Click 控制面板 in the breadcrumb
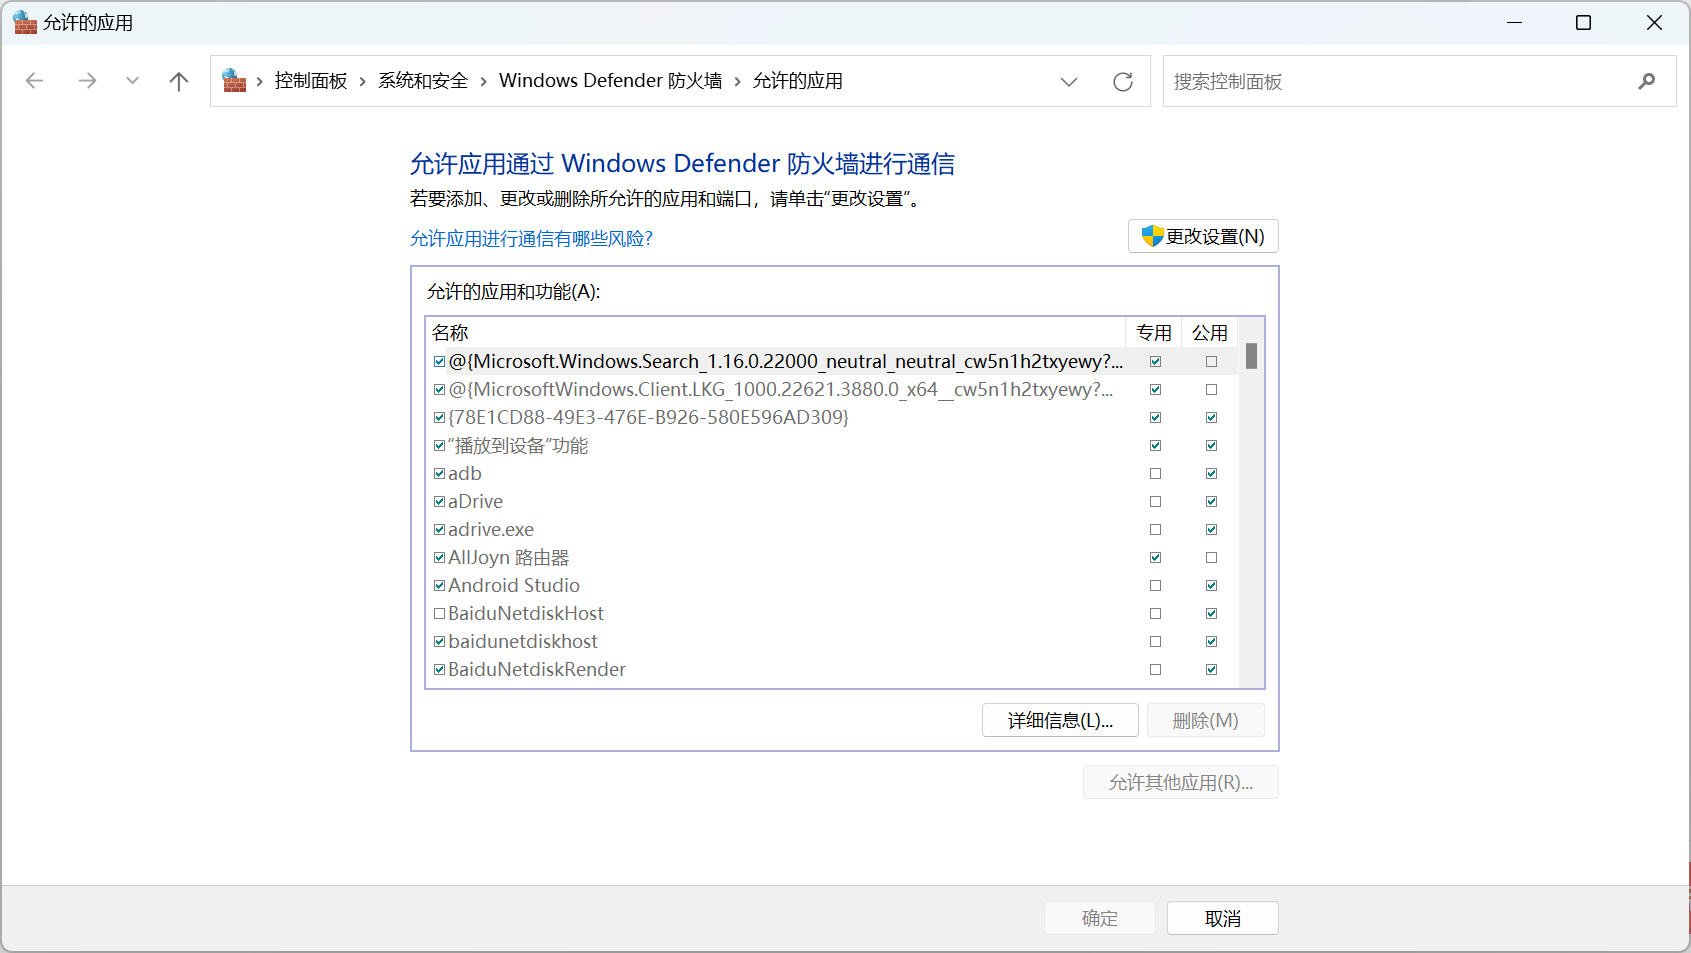The image size is (1691, 953). point(311,81)
